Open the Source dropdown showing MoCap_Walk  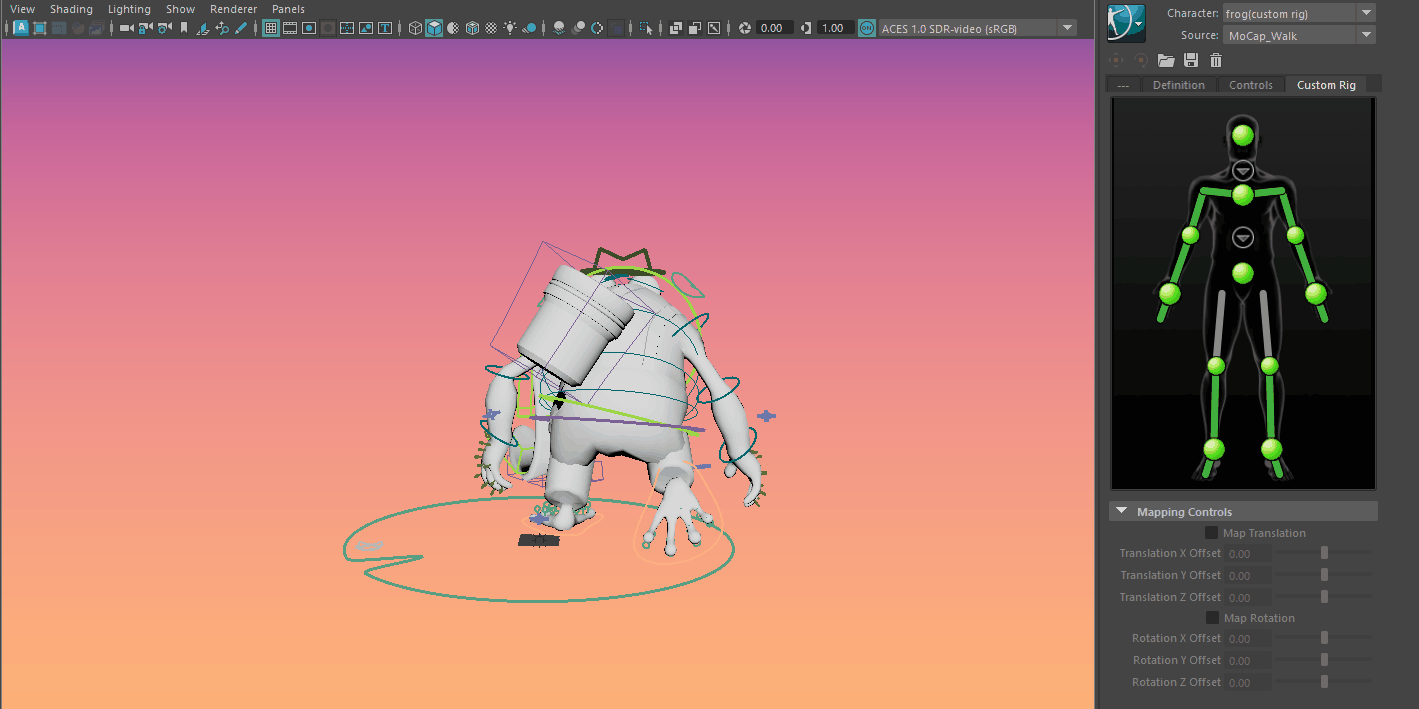(1366, 35)
